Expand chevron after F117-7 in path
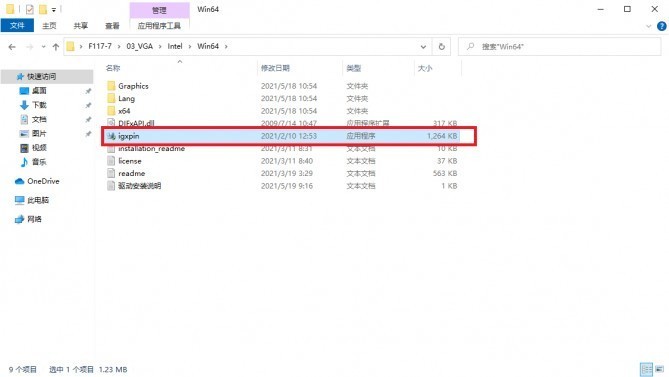 [119, 46]
